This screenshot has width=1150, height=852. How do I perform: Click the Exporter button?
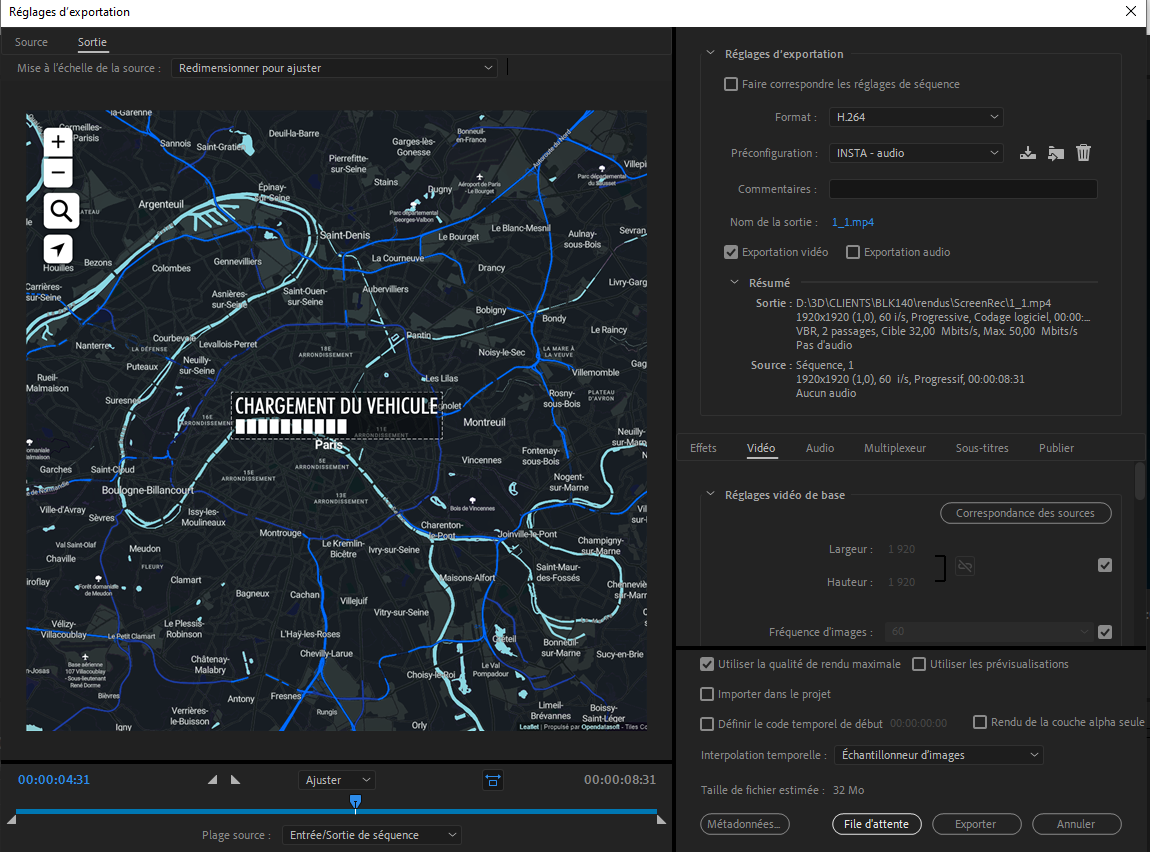[x=975, y=824]
